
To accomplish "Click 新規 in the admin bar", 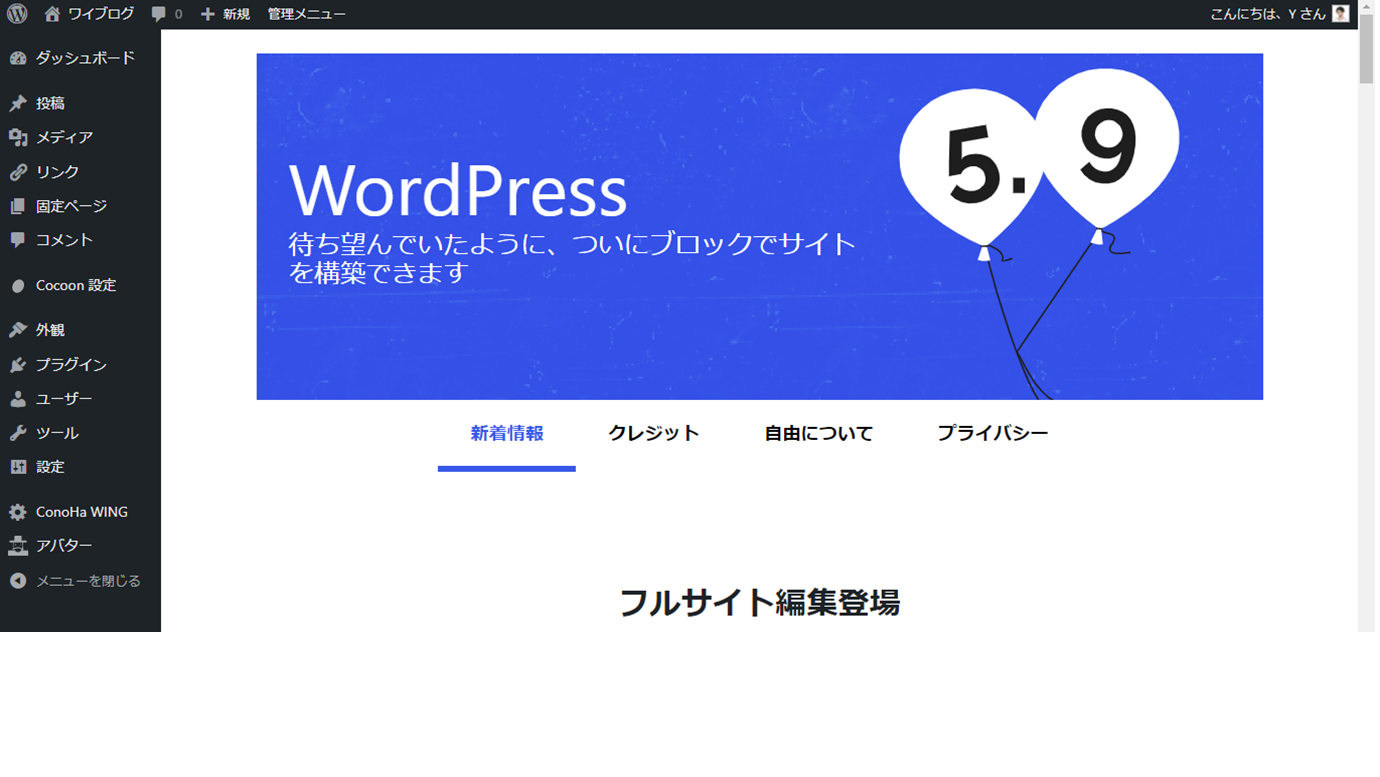I will click(x=236, y=14).
